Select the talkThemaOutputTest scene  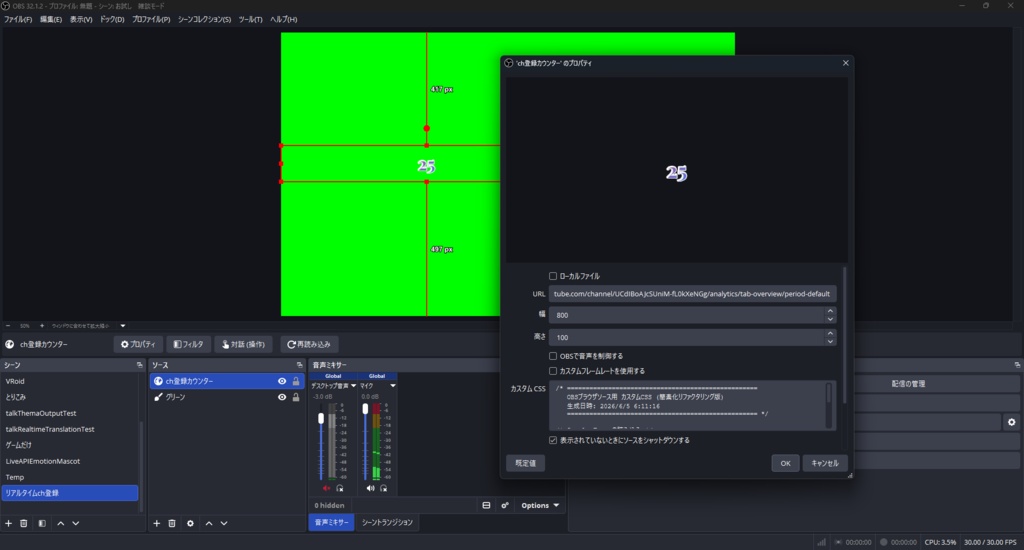tap(41, 413)
